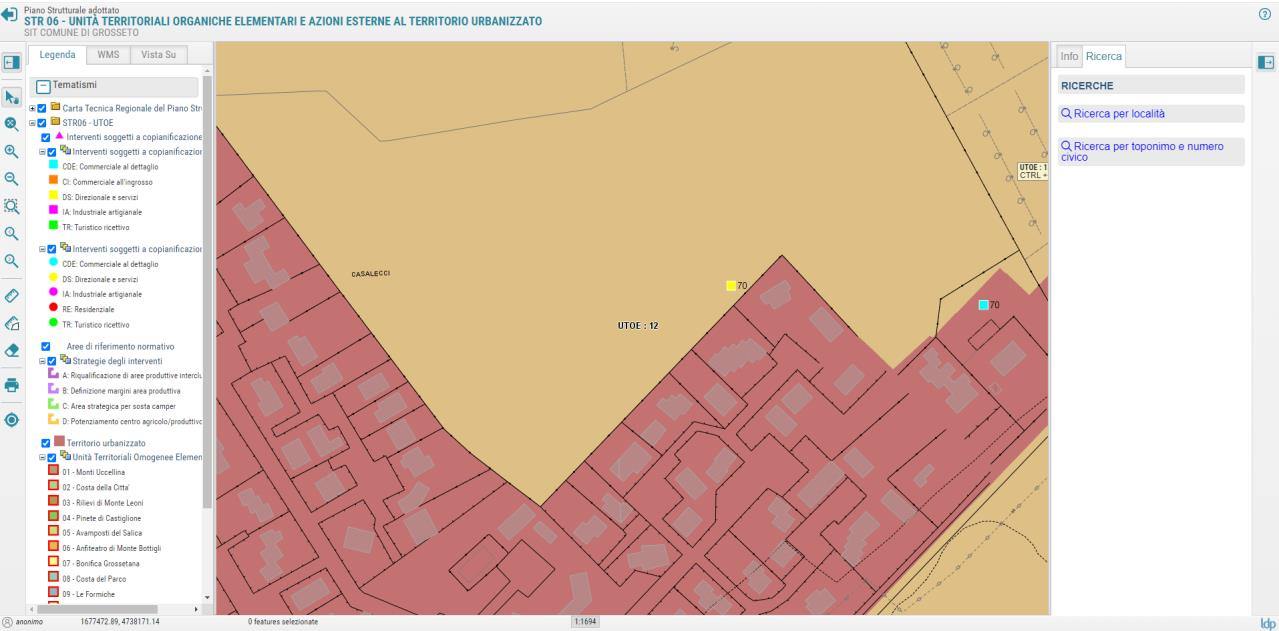The image size is (1279, 631).
Task: Select the zoom to box tool
Action: tap(12, 206)
